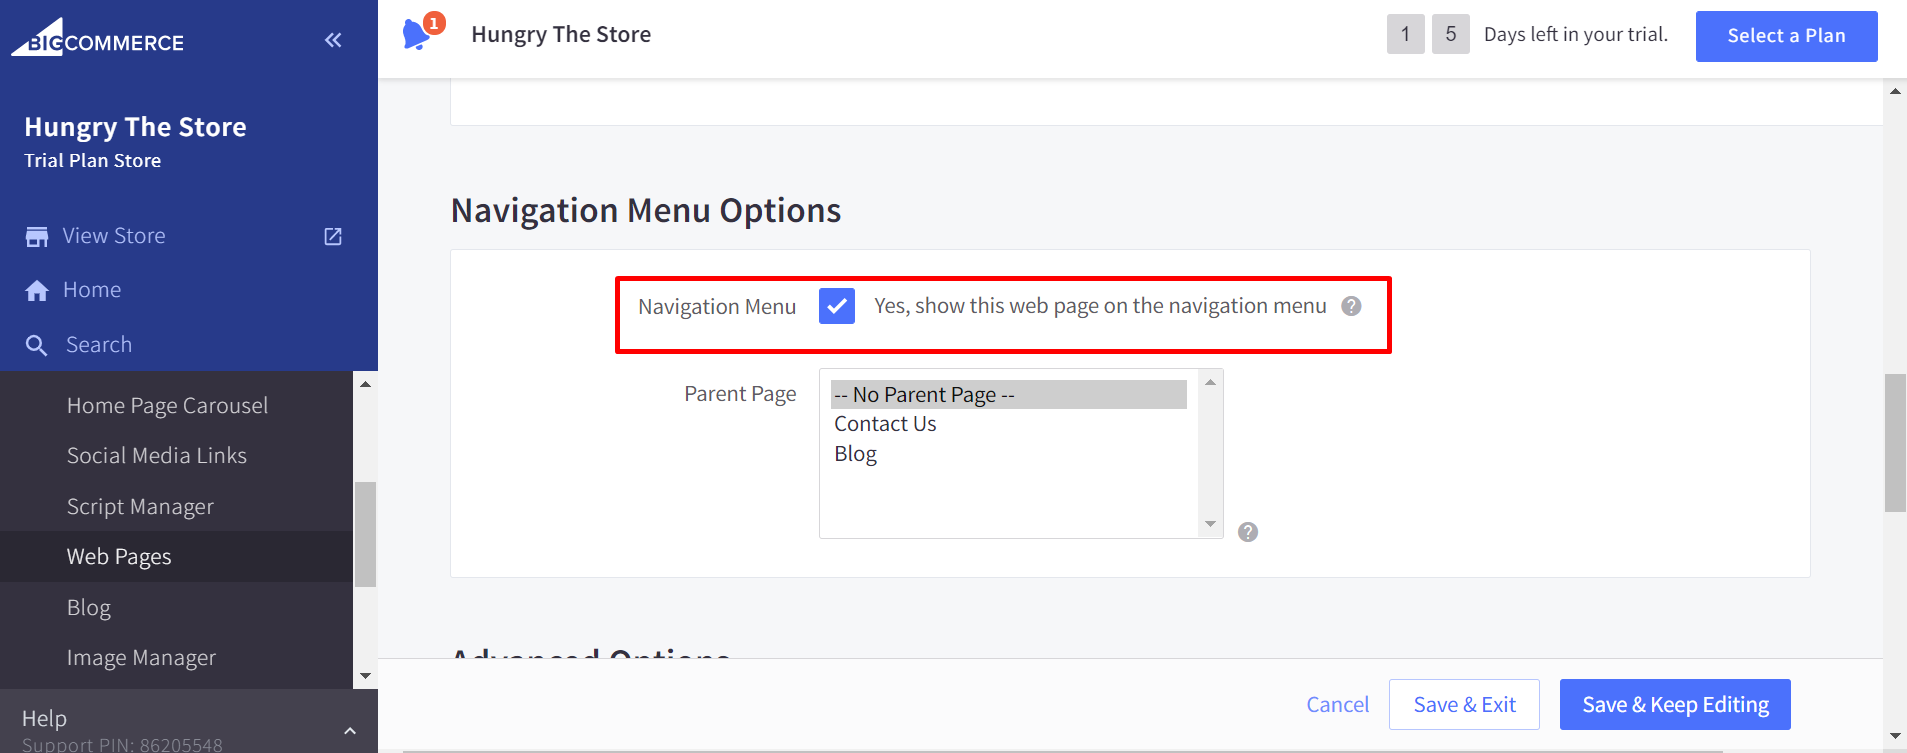Choose Blog in Parent Page list
Viewport: 1907px width, 753px height.
856,454
